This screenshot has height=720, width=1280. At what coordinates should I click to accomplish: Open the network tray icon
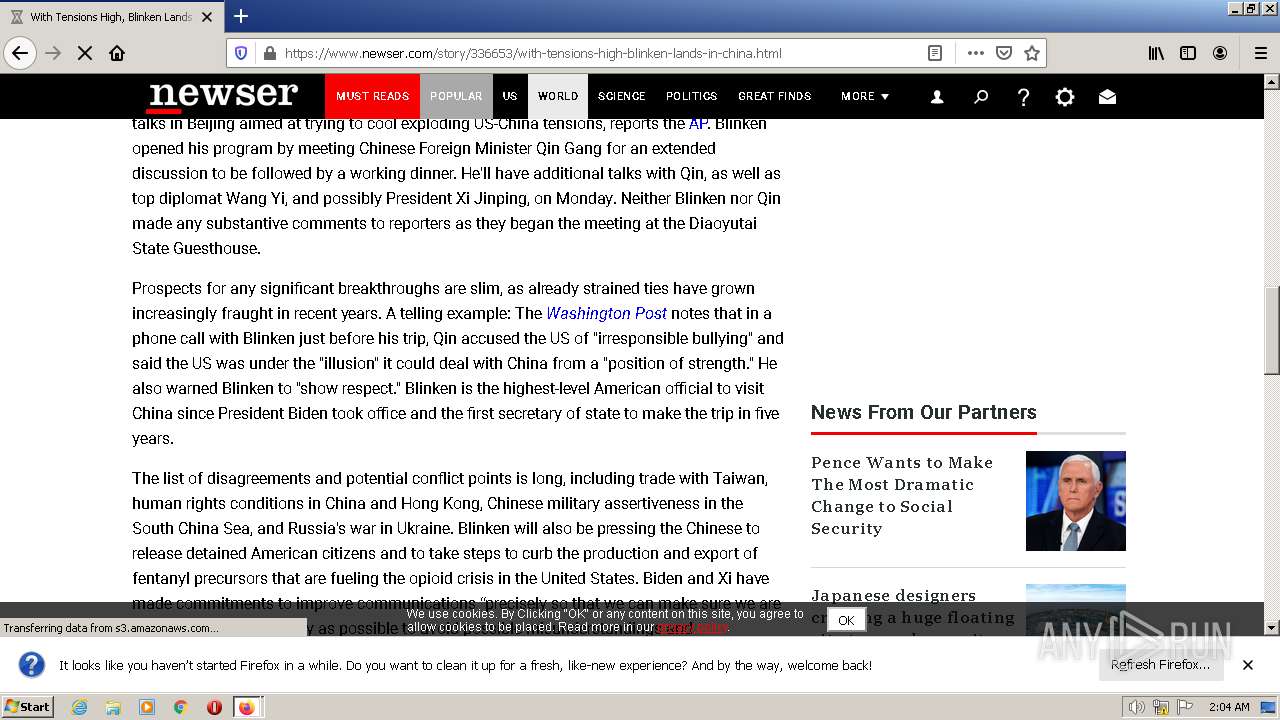tap(1161, 707)
